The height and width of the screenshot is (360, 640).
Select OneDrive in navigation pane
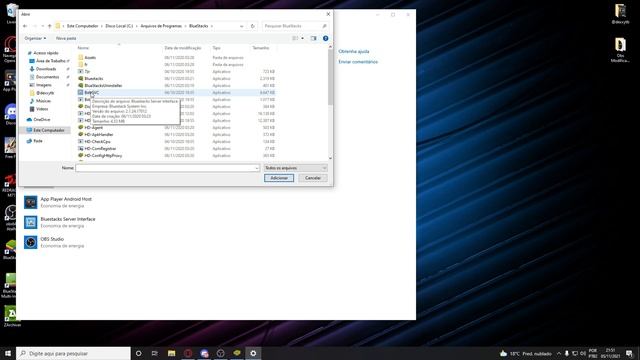(42, 120)
